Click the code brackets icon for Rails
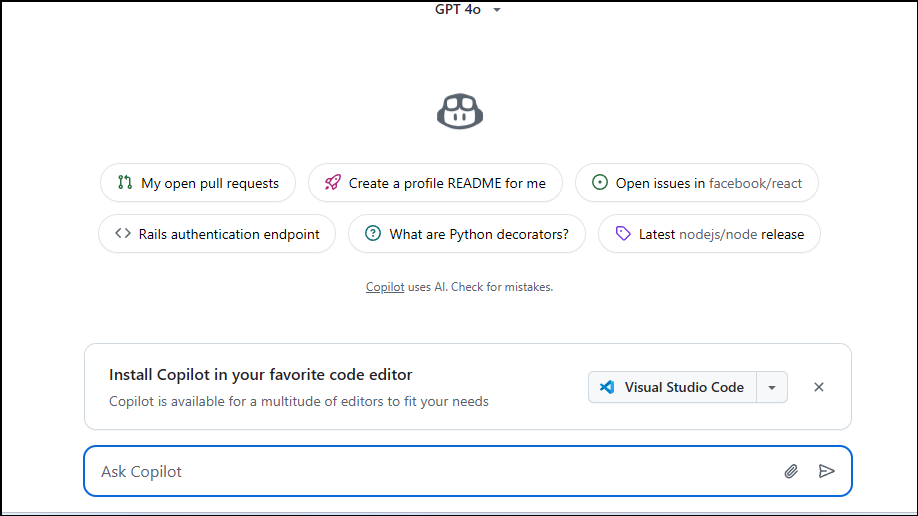 coord(123,234)
